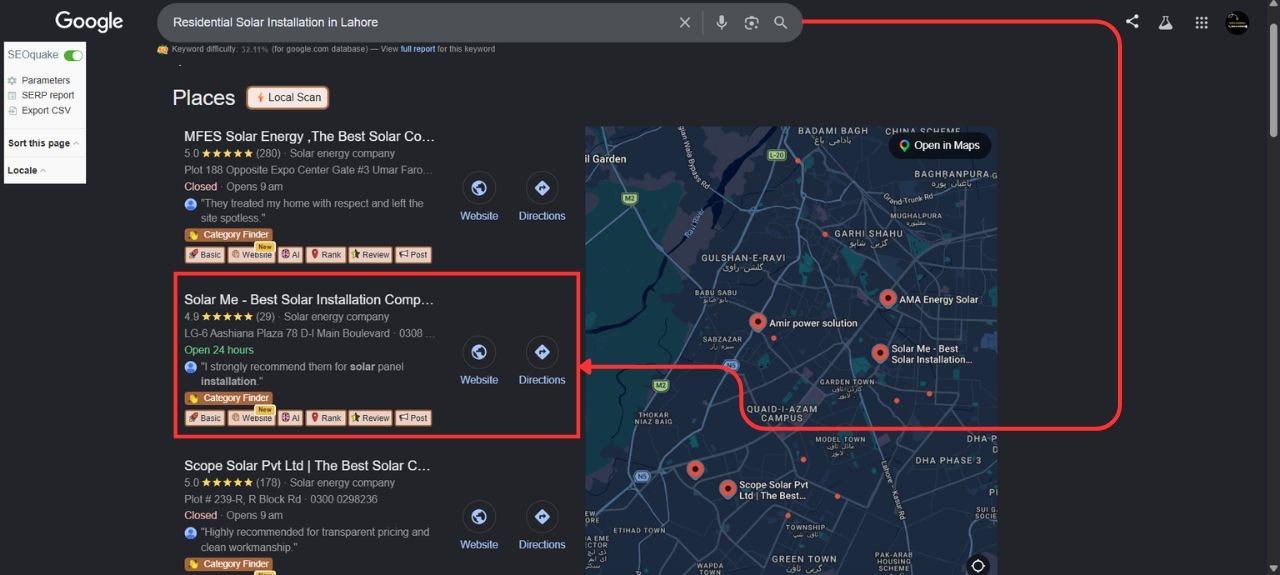Open the full report keyword link

418,49
